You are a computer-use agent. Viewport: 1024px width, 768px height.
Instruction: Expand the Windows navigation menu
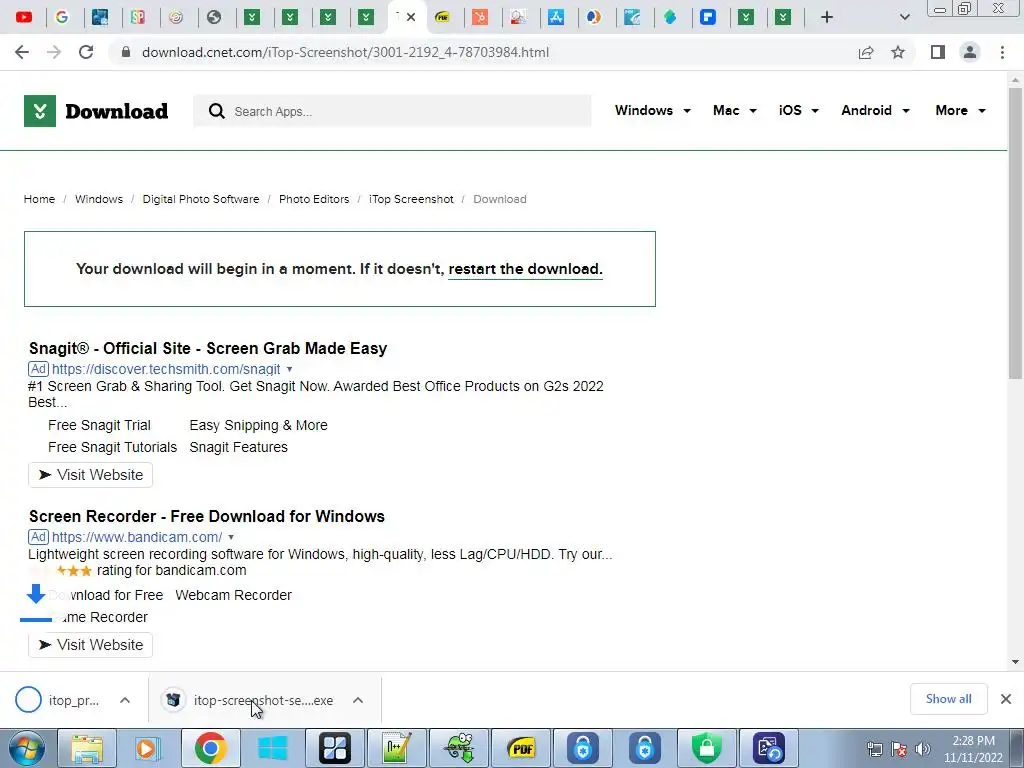pyautogui.click(x=652, y=110)
